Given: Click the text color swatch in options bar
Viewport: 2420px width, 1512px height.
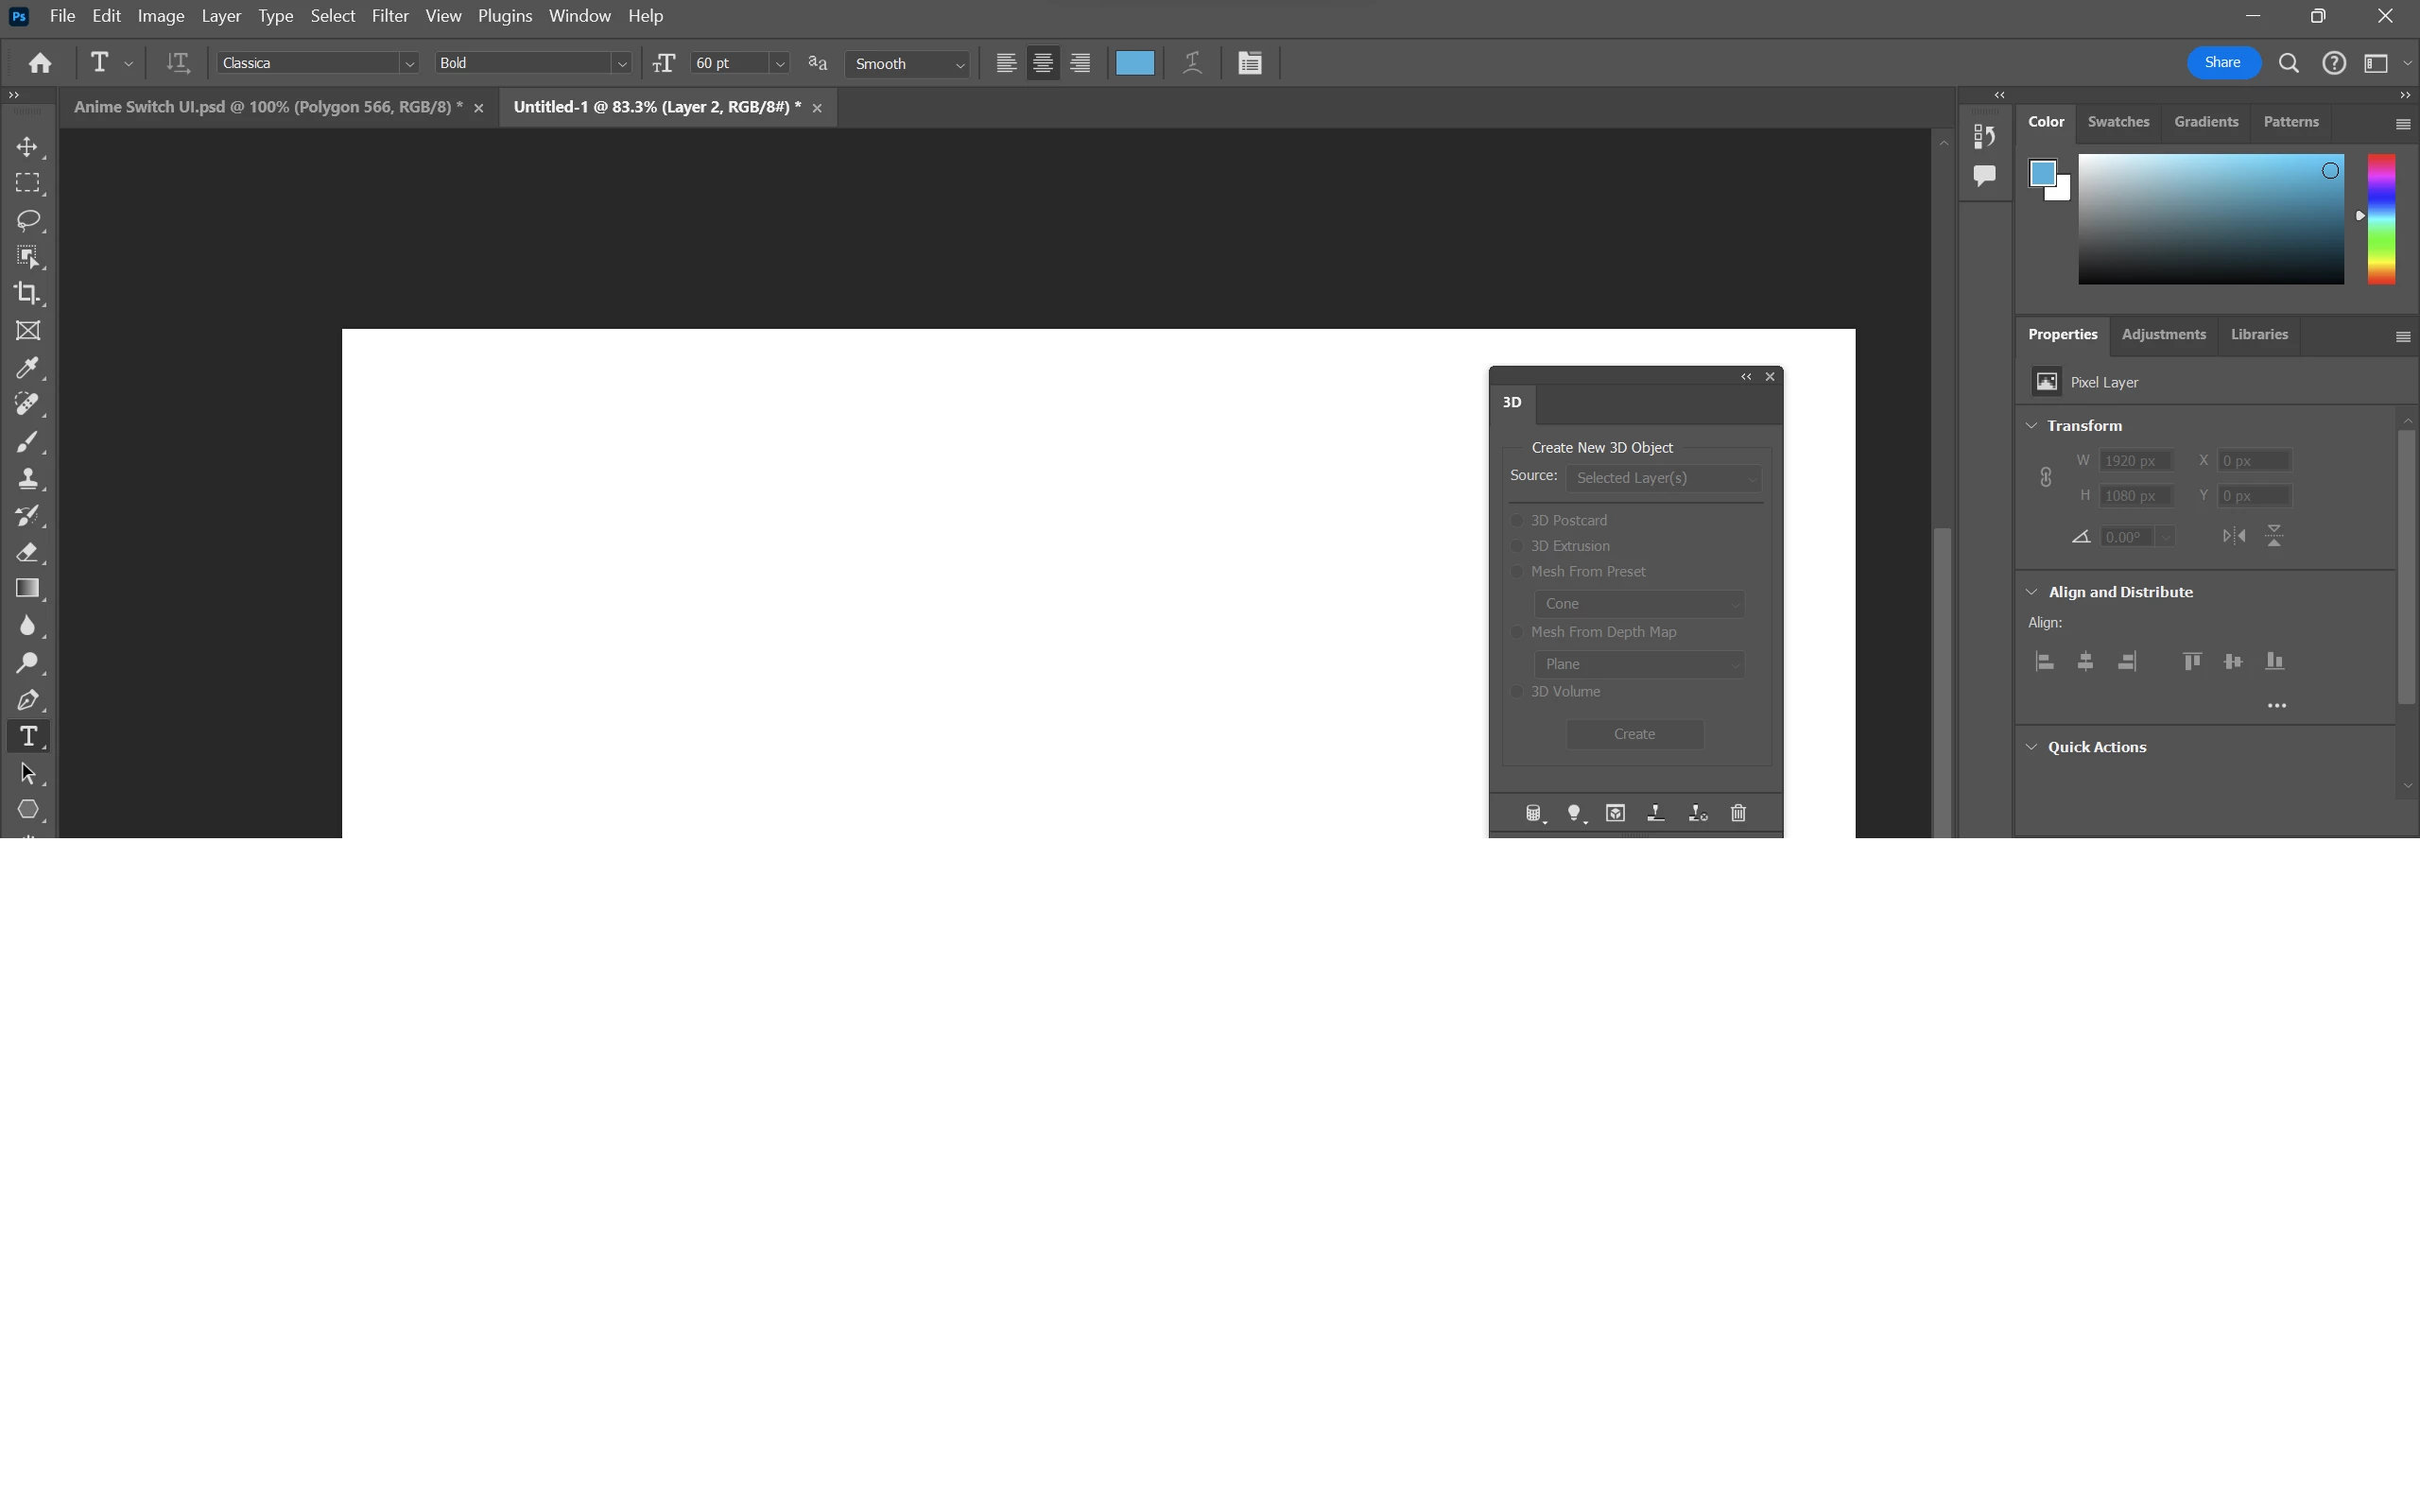Looking at the screenshot, I should [1134, 63].
